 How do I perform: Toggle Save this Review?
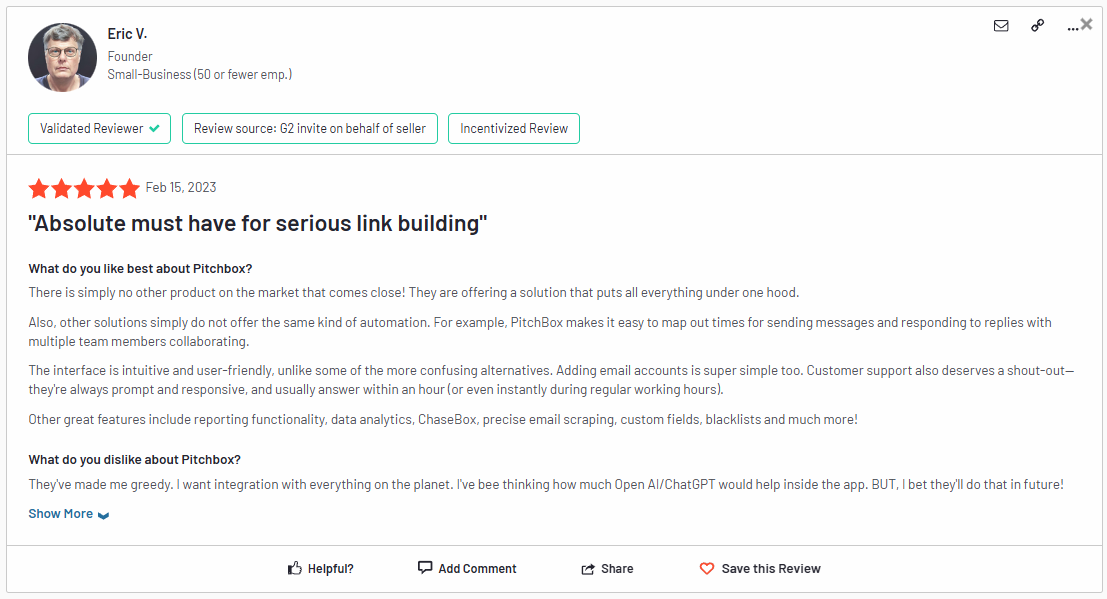click(760, 567)
